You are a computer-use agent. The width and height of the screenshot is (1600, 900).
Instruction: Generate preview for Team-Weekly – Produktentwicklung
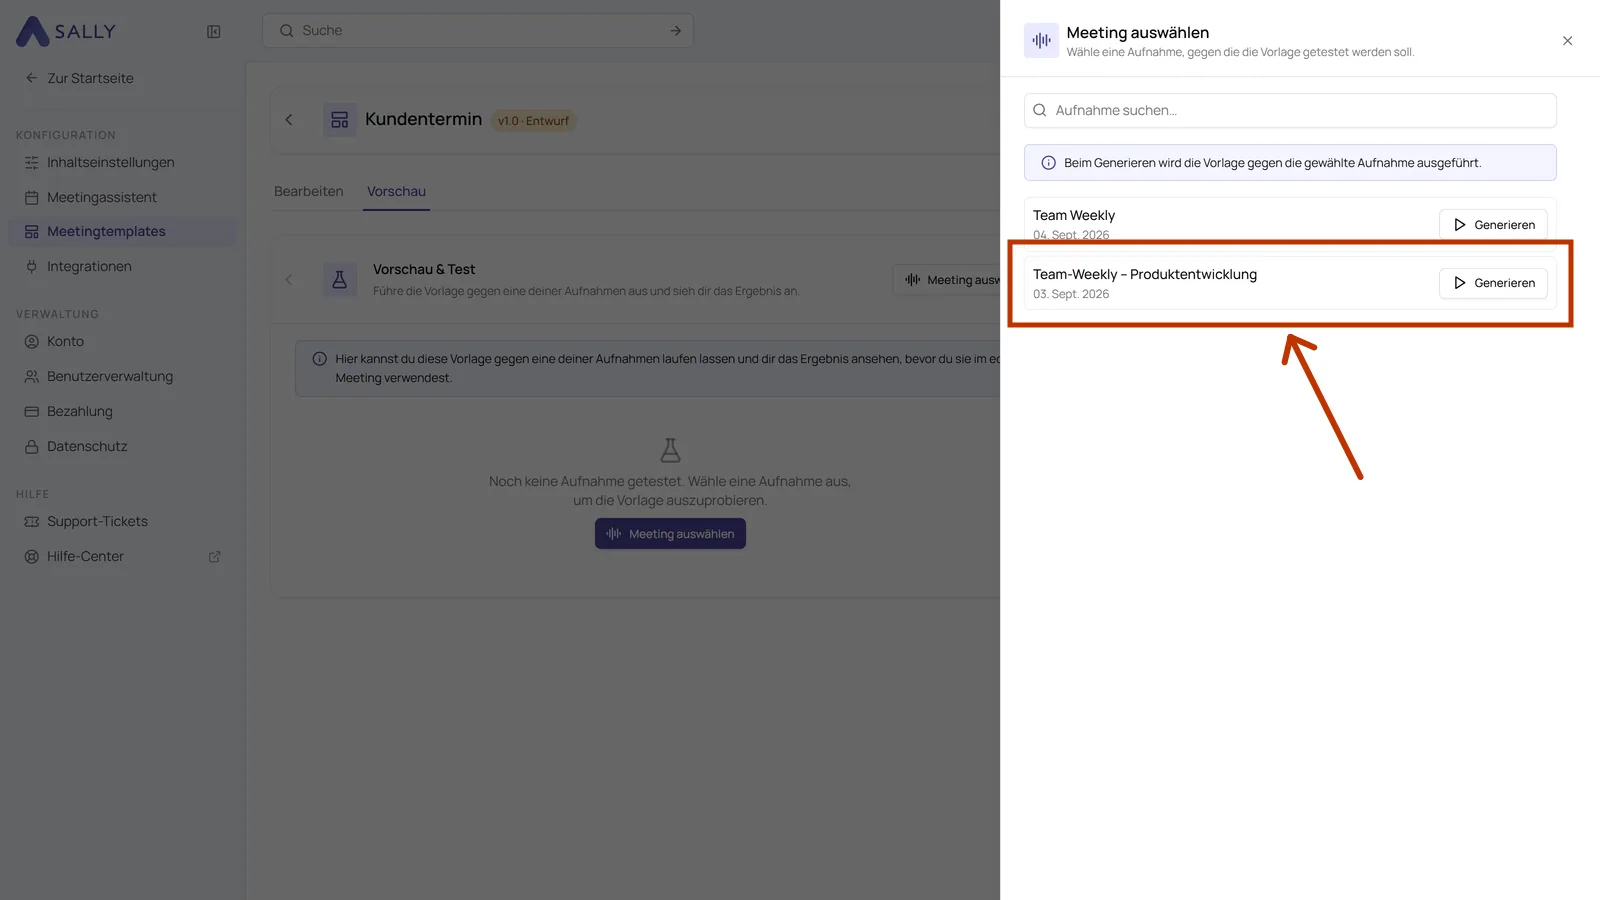1493,283
